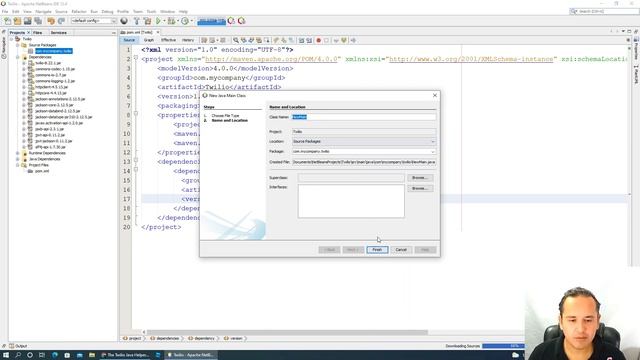
Task: Collapse the Source Packages node
Action: tap(18, 45)
